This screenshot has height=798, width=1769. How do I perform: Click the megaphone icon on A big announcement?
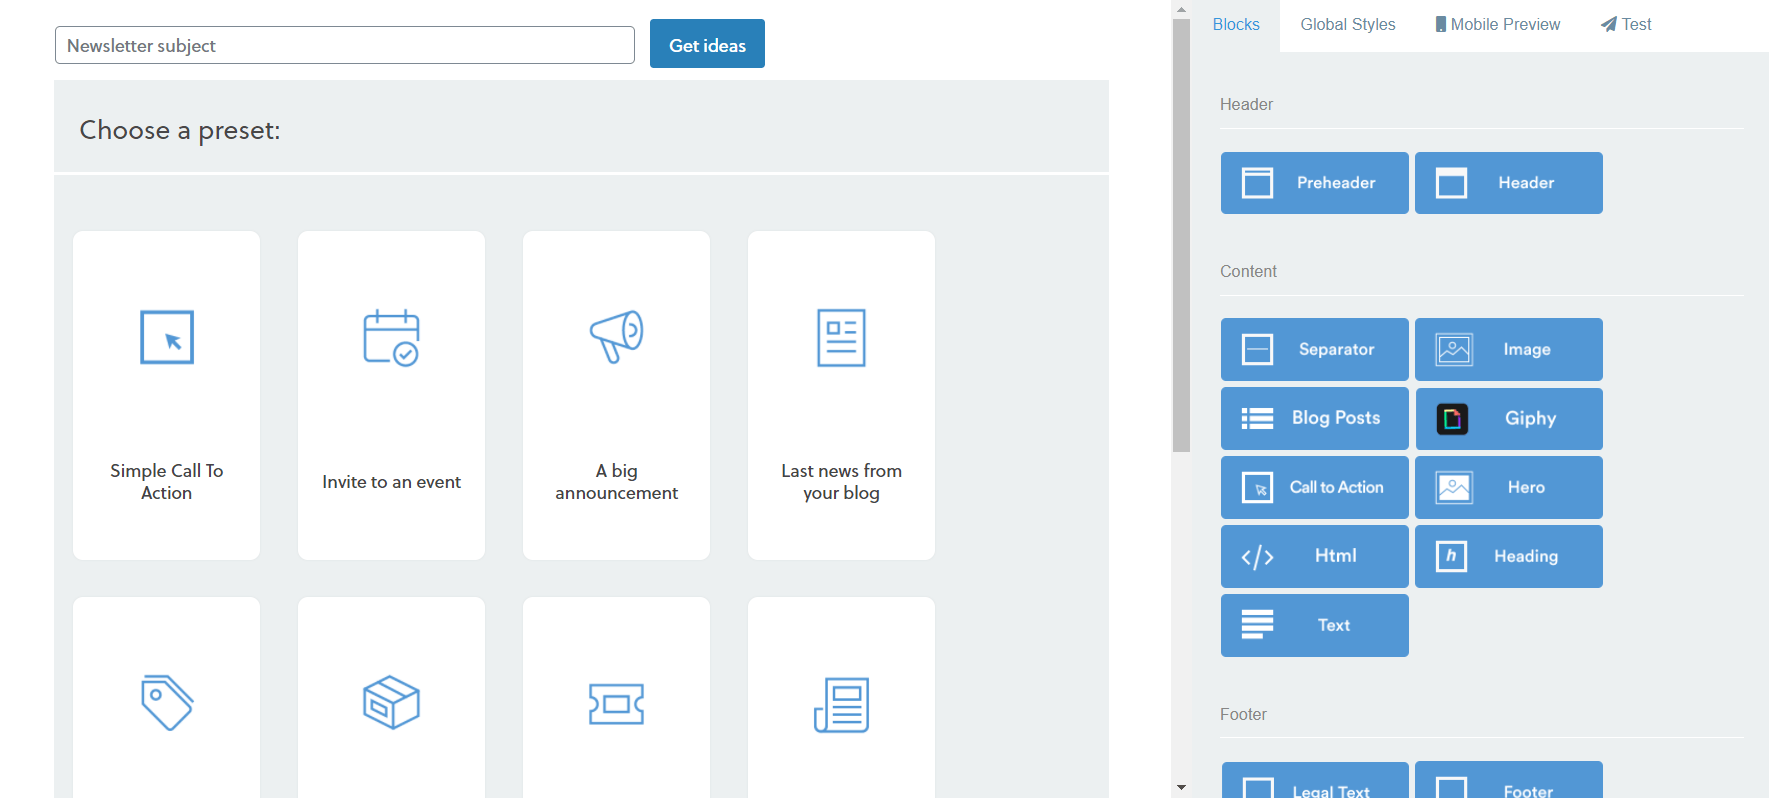click(616, 337)
